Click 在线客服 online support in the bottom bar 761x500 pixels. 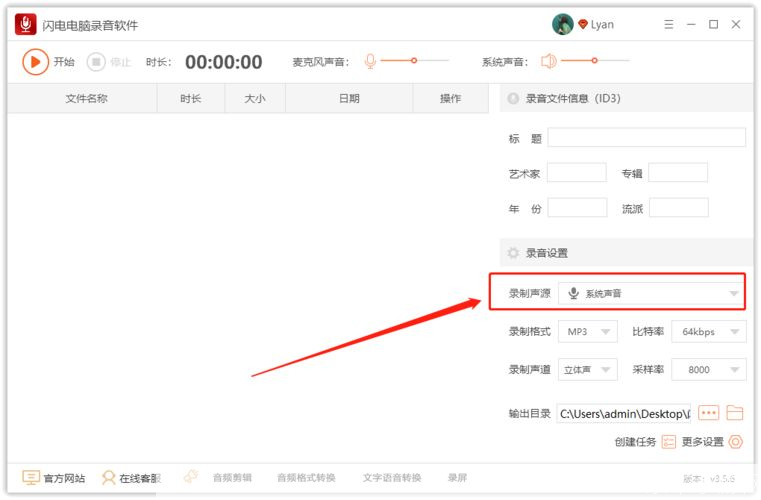[131, 478]
